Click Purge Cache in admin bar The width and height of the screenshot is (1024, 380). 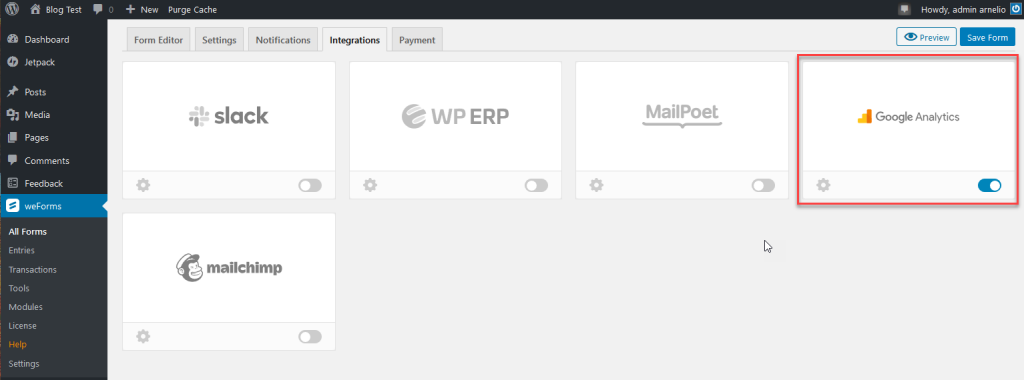pyautogui.click(x=192, y=10)
